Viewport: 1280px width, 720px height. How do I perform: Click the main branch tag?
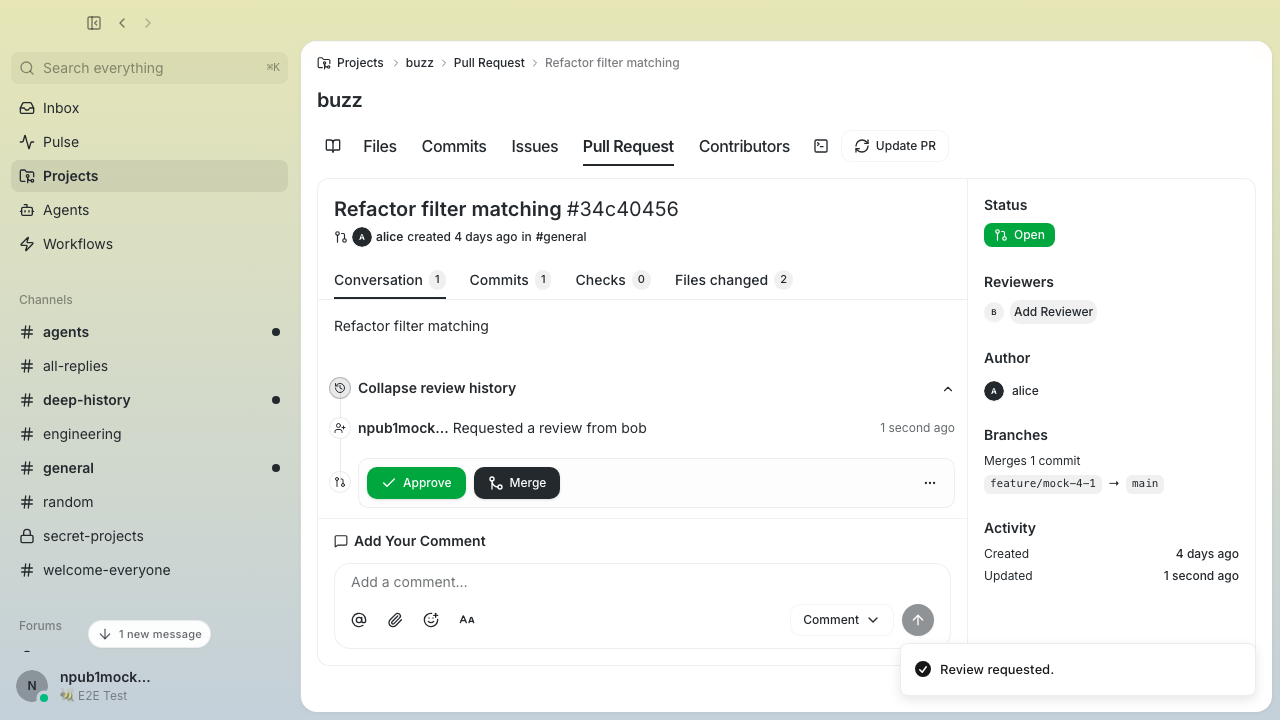click(1145, 484)
